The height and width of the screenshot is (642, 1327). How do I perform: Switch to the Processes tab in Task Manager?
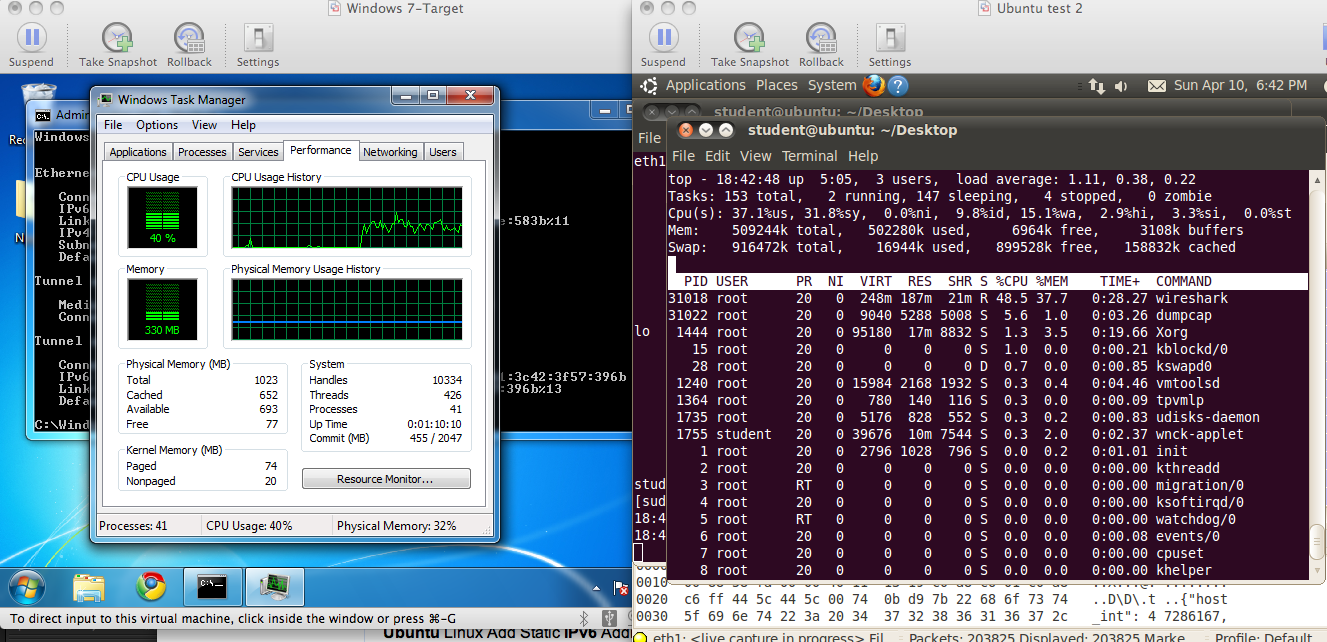[202, 152]
